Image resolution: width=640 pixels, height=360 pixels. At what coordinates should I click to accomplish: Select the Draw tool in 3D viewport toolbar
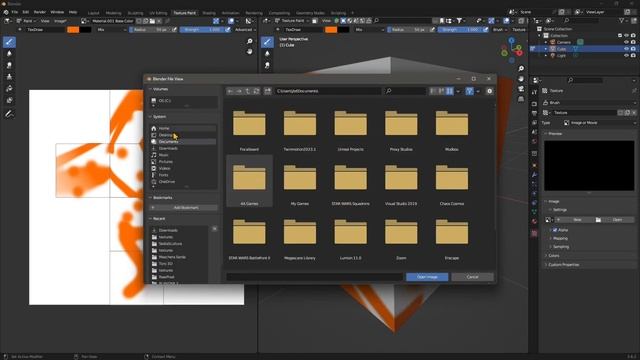(267, 42)
